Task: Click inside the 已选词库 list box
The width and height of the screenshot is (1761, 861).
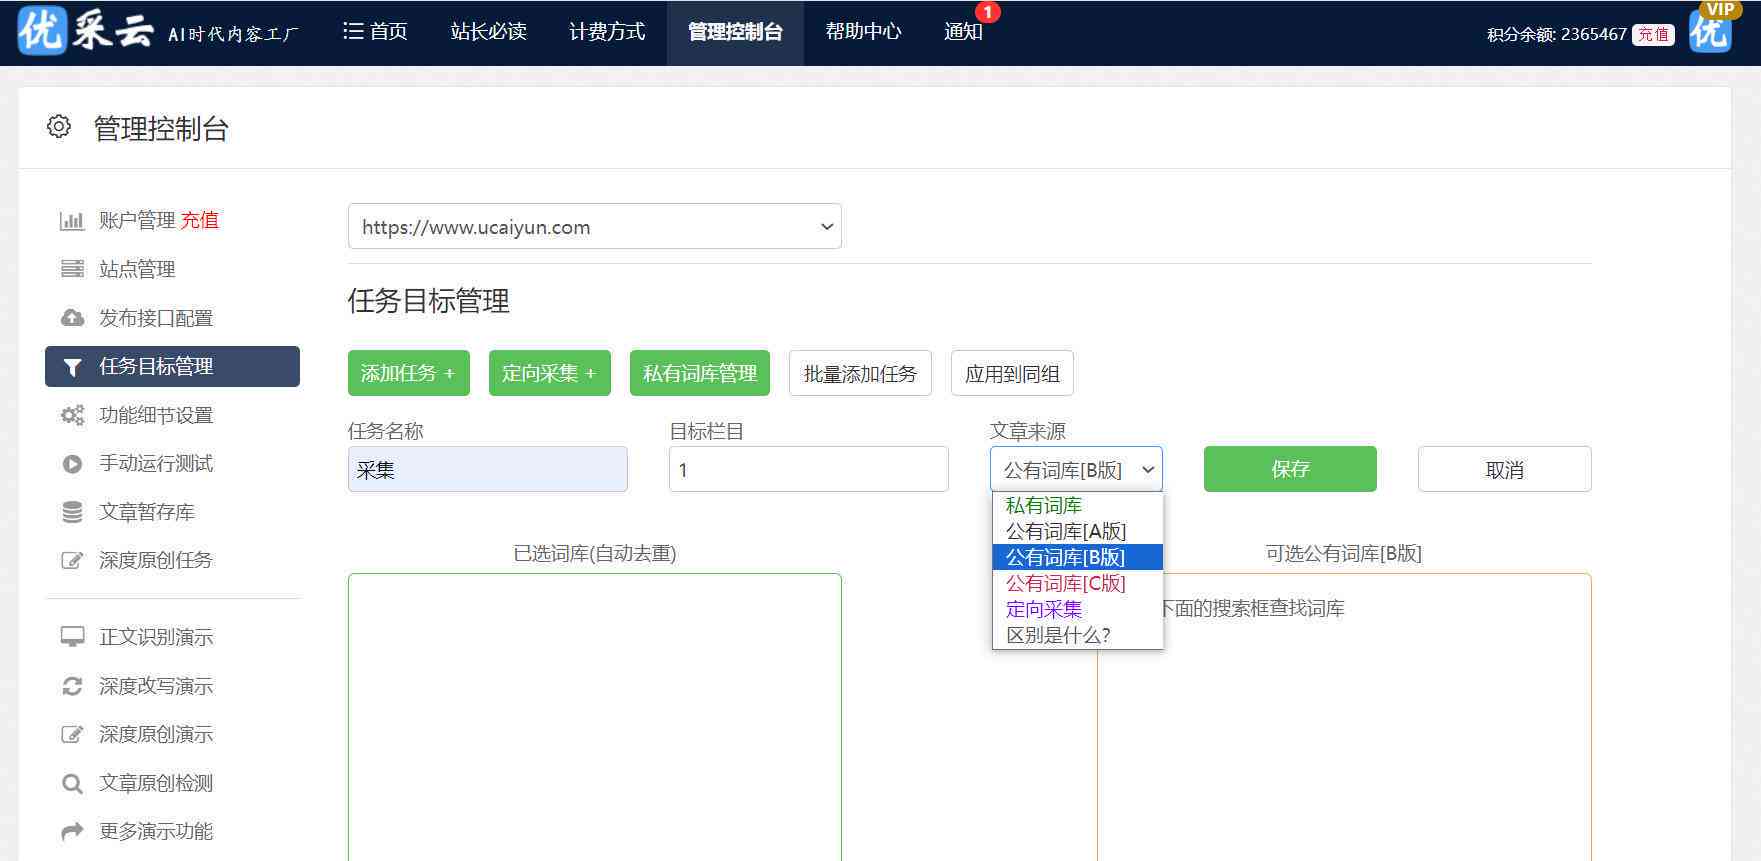Action: (x=594, y=717)
